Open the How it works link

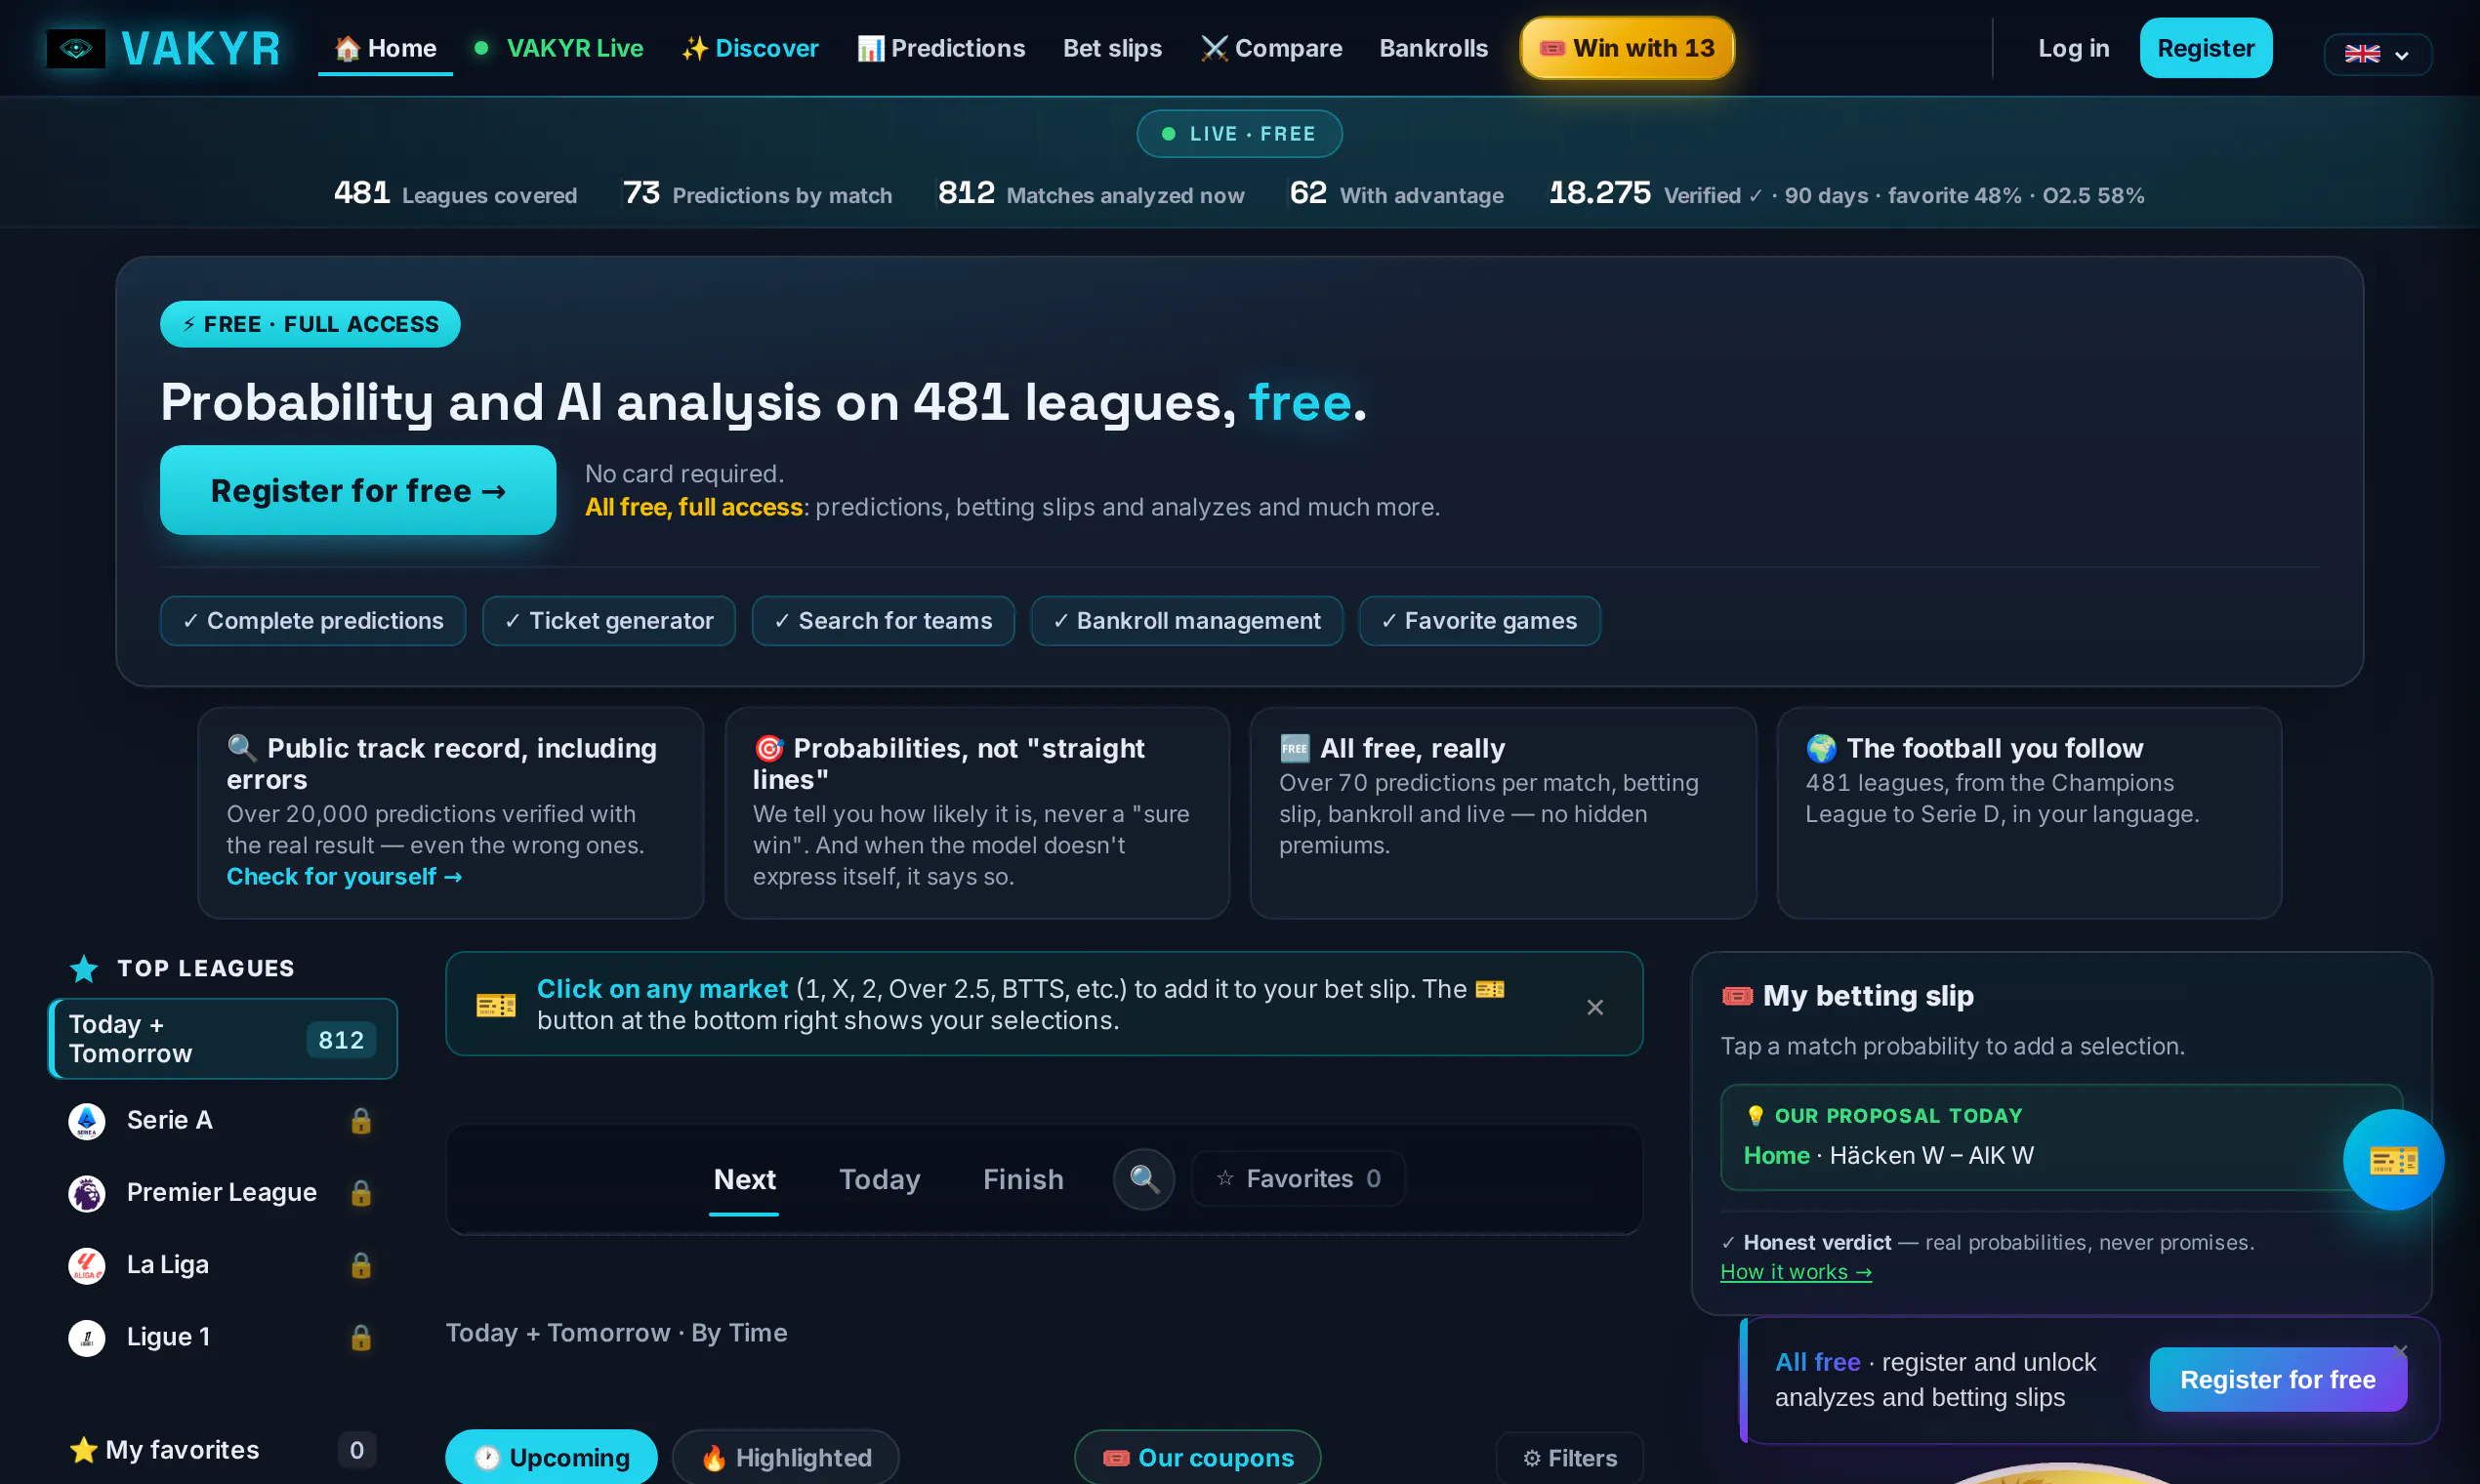click(x=1795, y=1271)
